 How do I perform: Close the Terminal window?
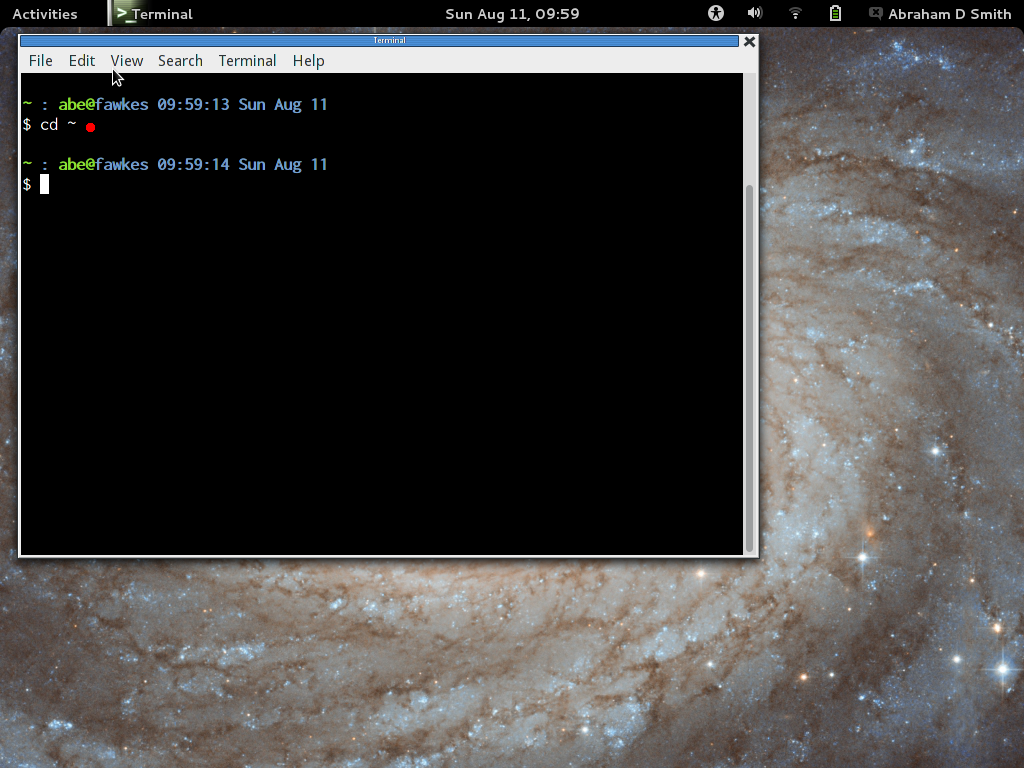click(750, 42)
